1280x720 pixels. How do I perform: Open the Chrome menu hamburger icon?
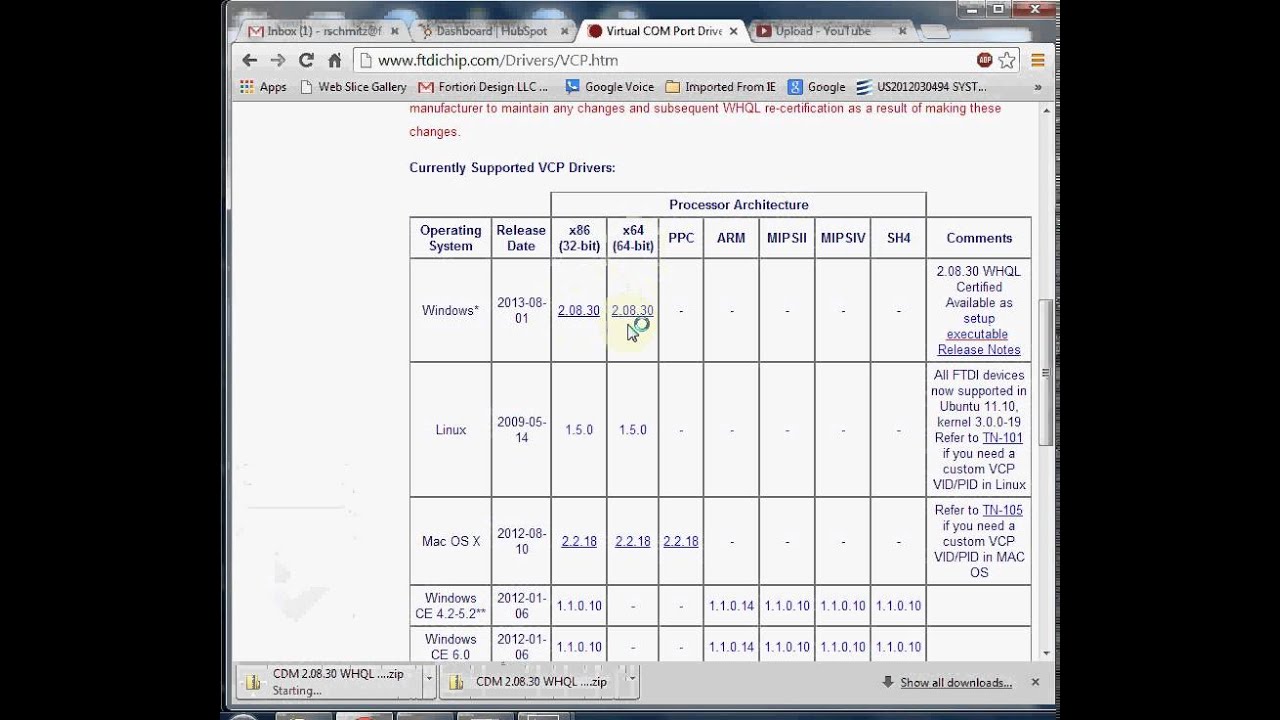tap(1038, 60)
